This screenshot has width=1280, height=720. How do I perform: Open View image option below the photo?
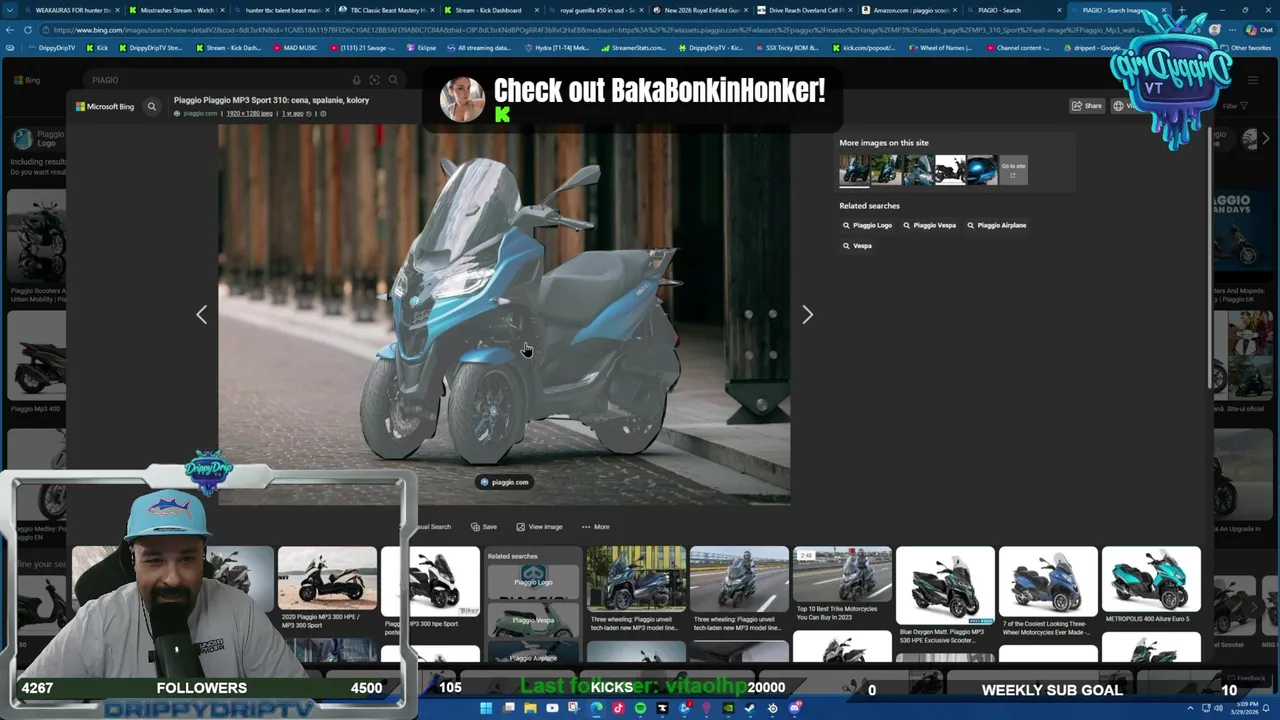540,527
